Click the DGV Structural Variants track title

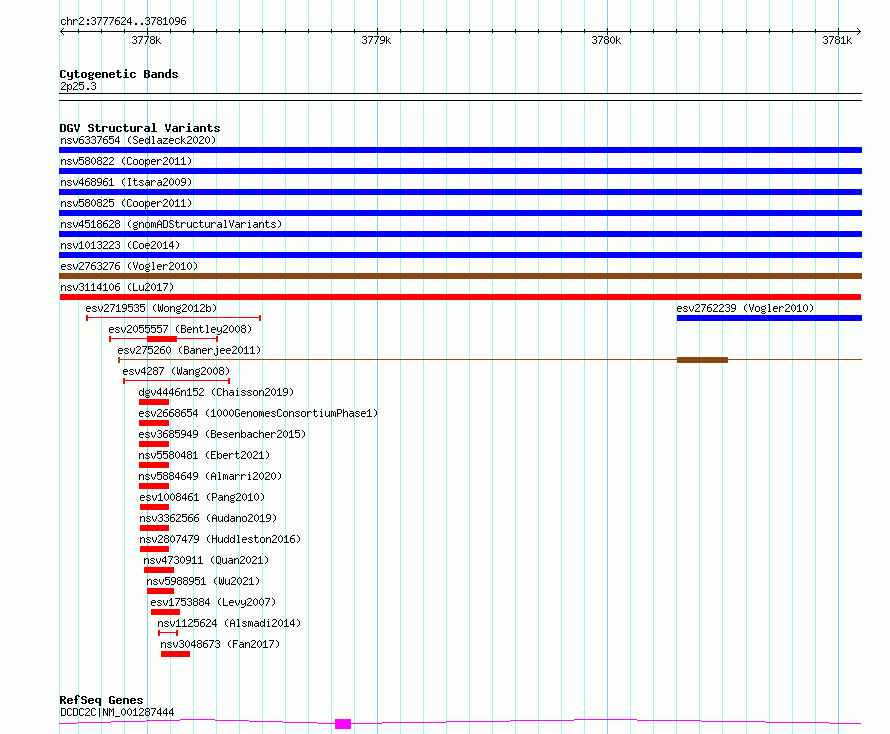[x=140, y=128]
